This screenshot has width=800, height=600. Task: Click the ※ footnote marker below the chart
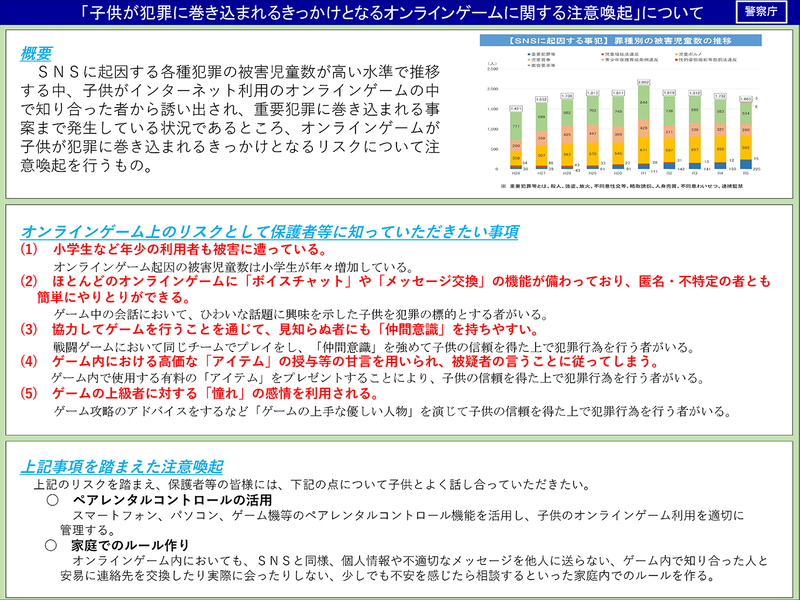[503, 184]
